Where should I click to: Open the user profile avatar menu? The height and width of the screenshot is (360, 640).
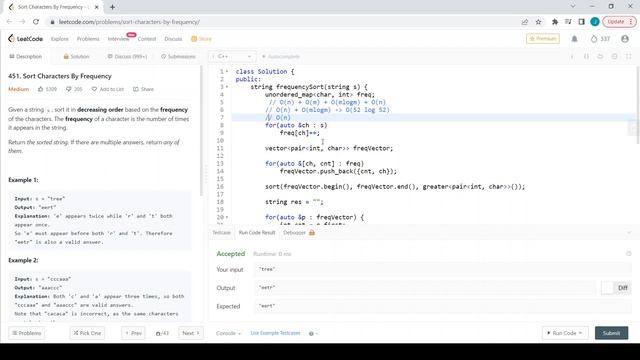click(625, 39)
